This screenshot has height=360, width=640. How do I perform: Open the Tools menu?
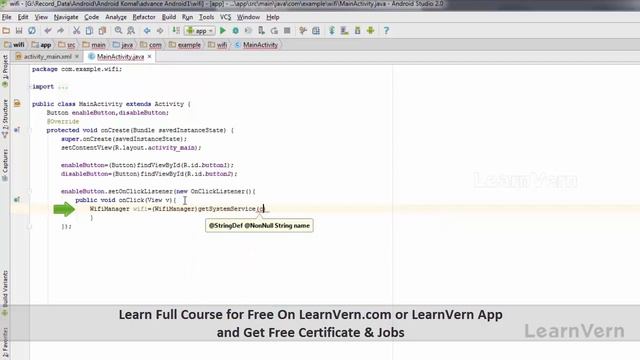tap(207, 17)
